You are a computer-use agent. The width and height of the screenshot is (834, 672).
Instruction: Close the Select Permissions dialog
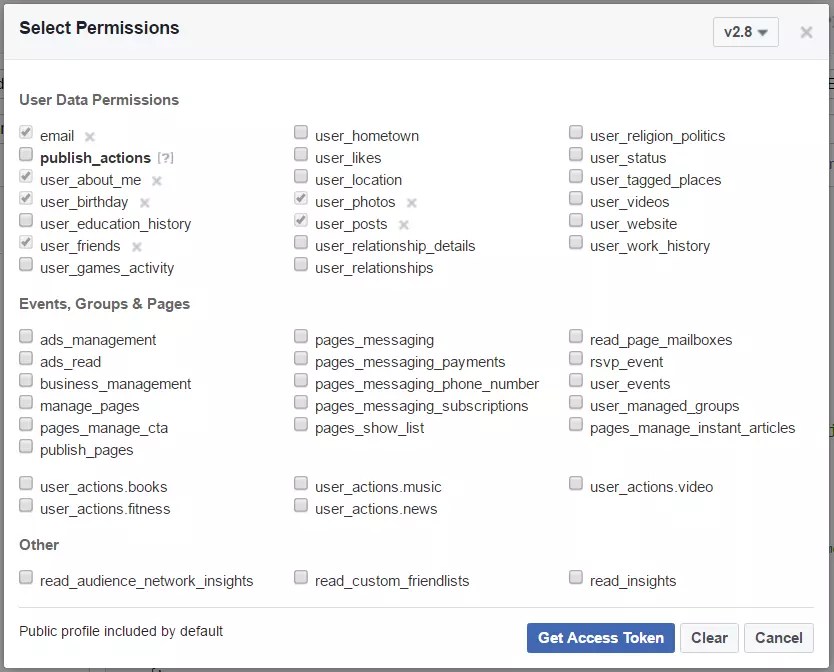(x=804, y=32)
